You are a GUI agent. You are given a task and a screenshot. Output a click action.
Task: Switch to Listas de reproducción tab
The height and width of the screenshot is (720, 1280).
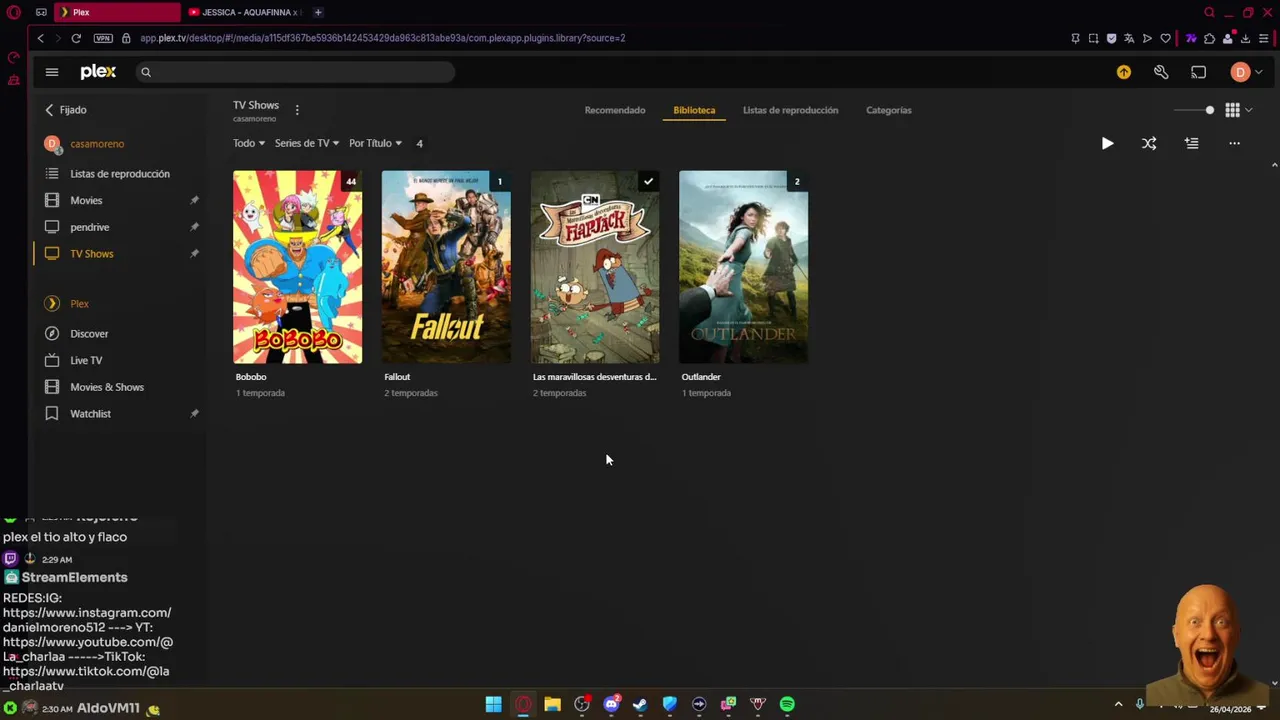pos(790,110)
